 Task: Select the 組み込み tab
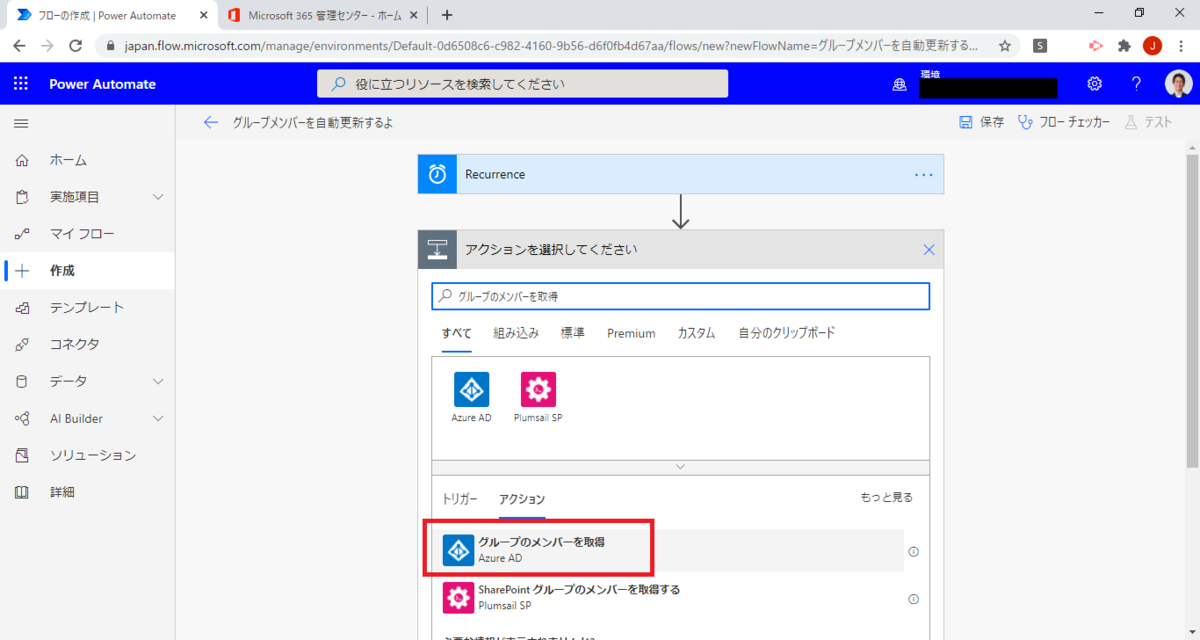coord(516,333)
